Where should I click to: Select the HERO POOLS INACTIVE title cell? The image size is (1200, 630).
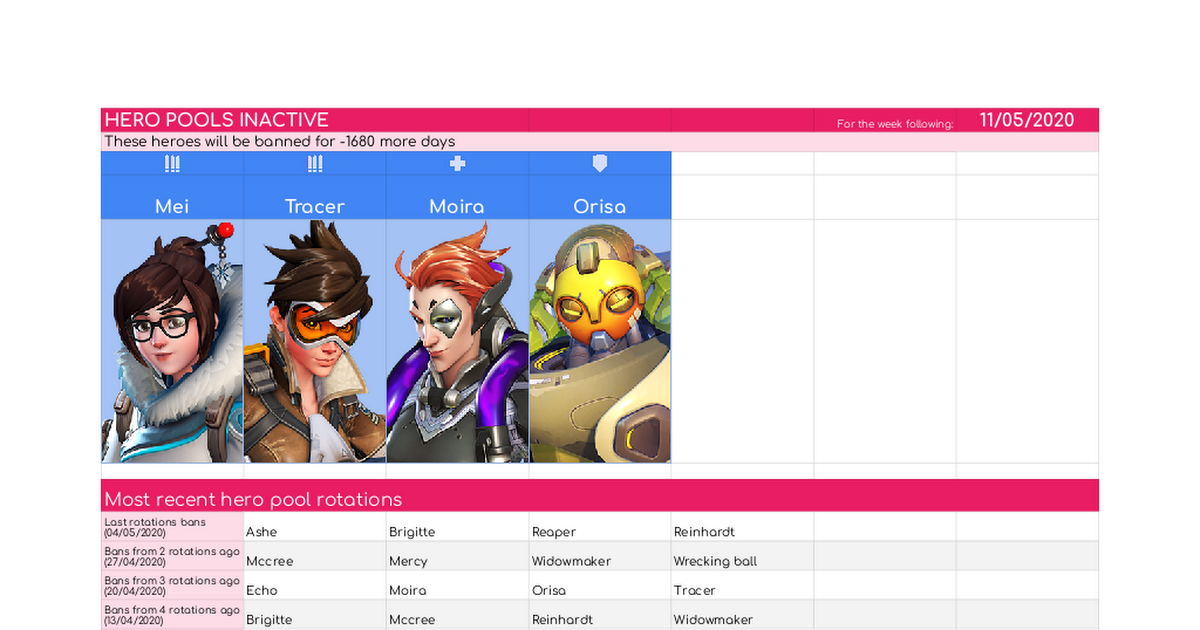click(315, 120)
